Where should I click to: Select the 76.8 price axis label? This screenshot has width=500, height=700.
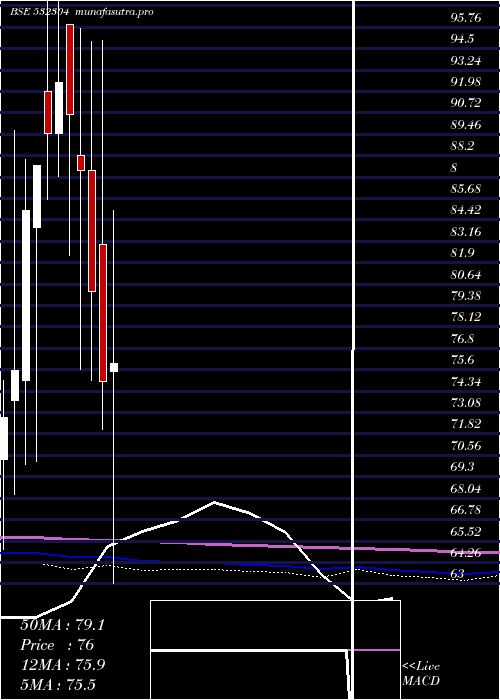tap(462, 339)
